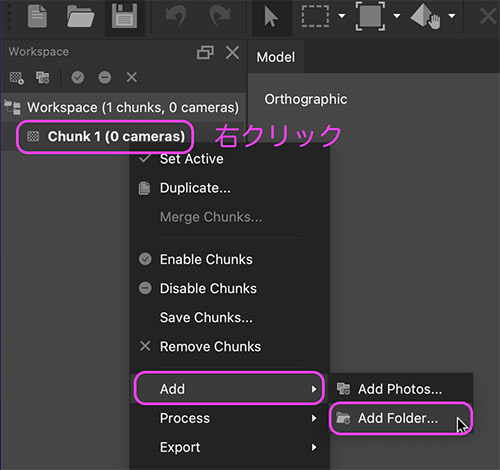Open dropdown arrow beside rectangle selection

342,16
